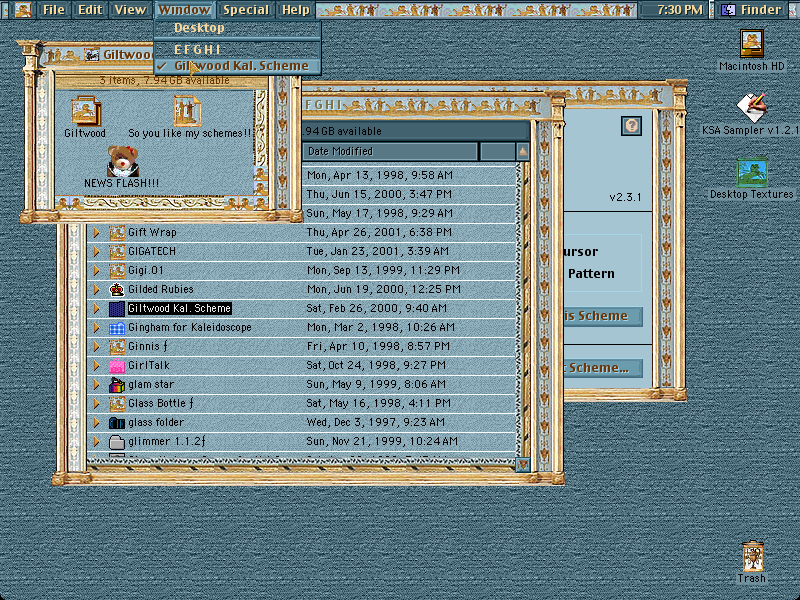The width and height of the screenshot is (800, 600).
Task: Select the NEWS FLASH!!! teddy bear icon
Action: pos(122,161)
